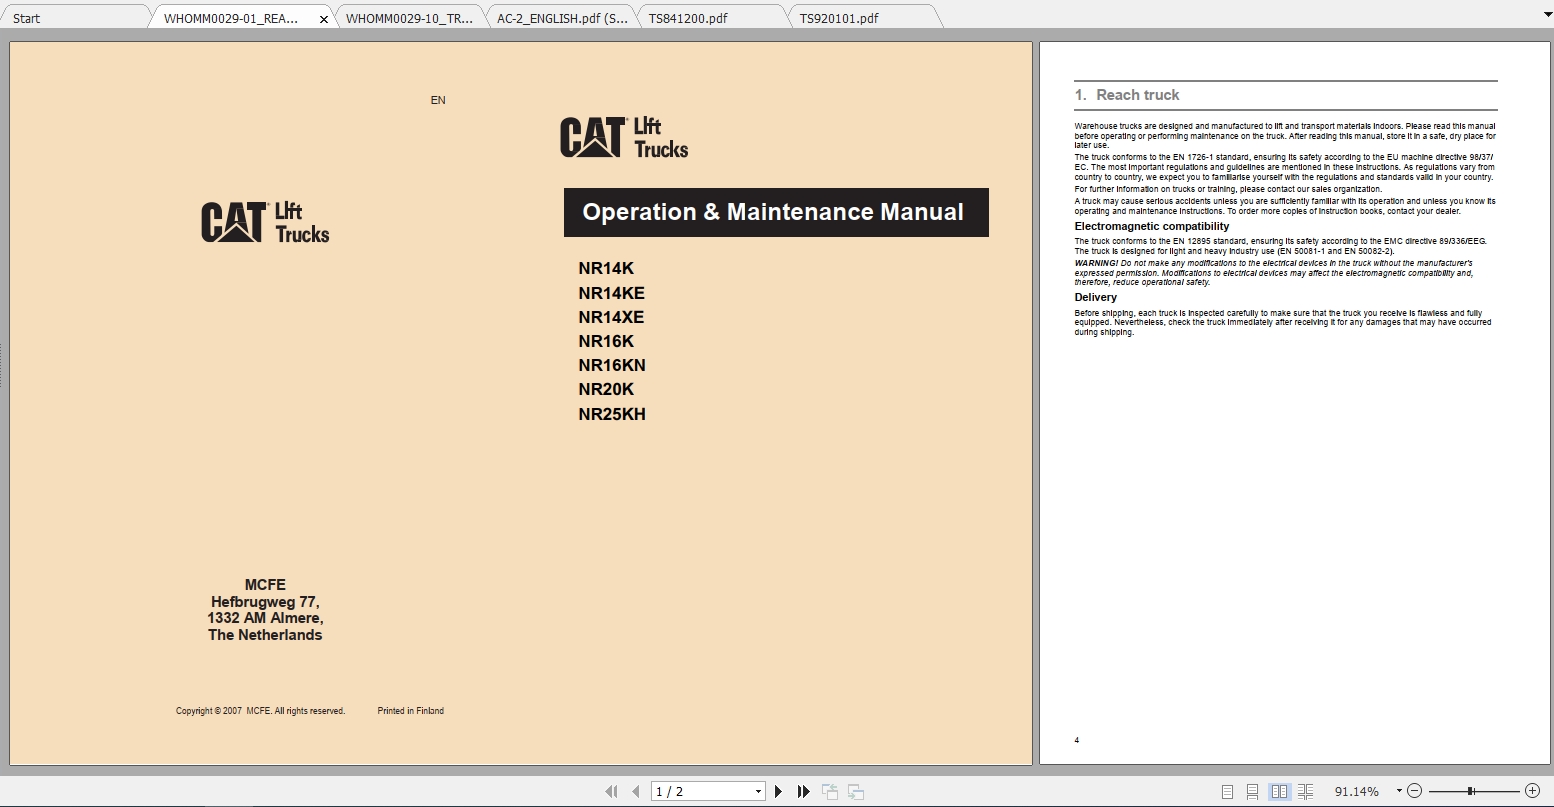This screenshot has width=1554, height=807.
Task: Toggle continuous scrolling page layout
Action: point(1254,790)
